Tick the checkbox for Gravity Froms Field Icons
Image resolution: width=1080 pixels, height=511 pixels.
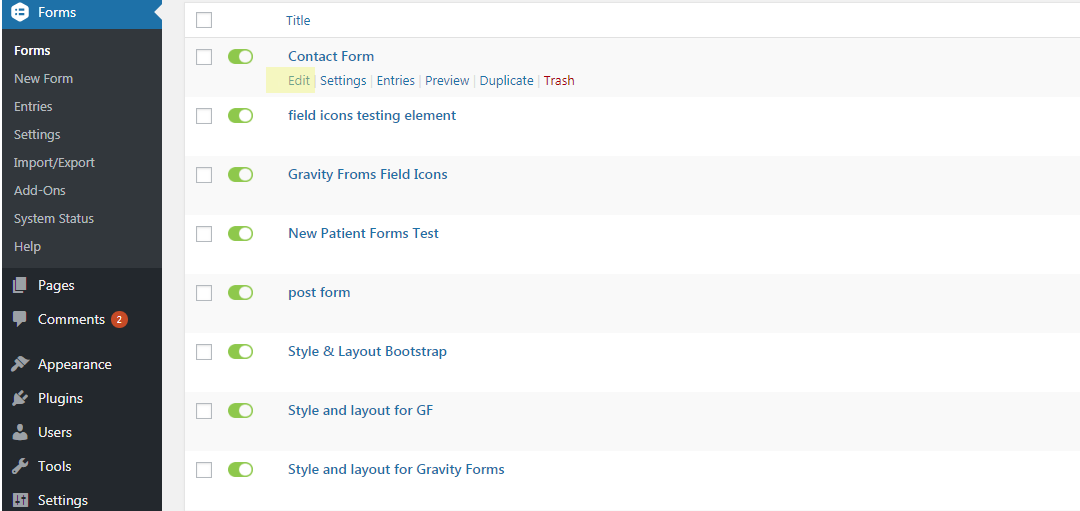204,175
